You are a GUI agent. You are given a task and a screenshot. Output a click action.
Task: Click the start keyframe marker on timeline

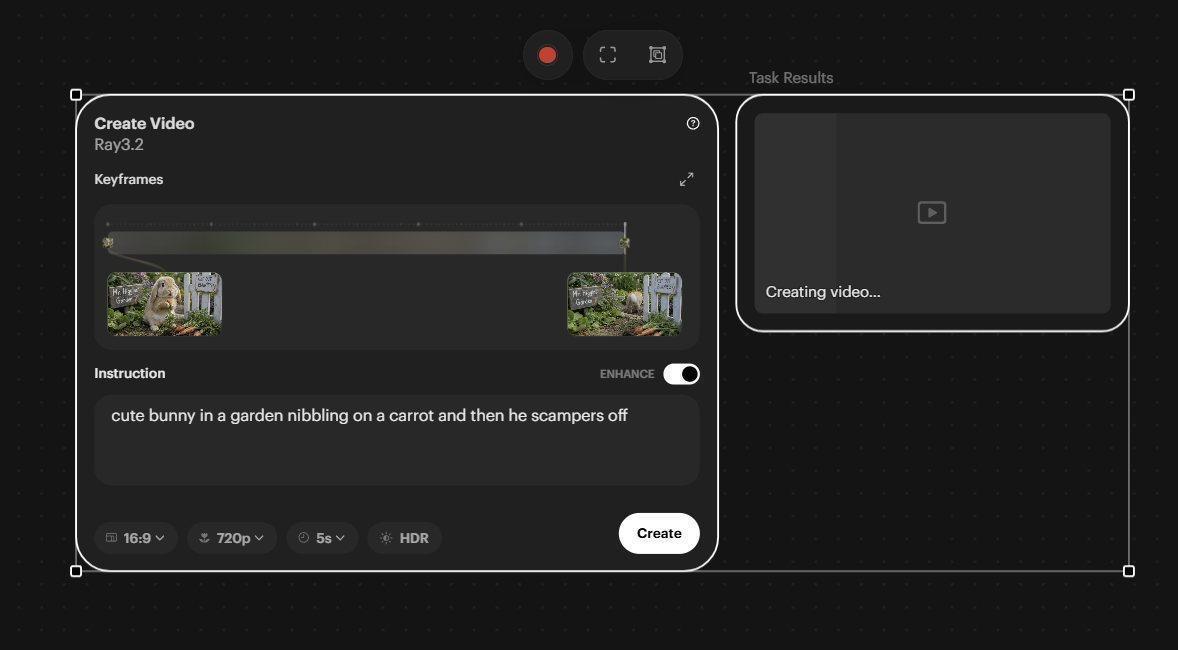click(108, 243)
